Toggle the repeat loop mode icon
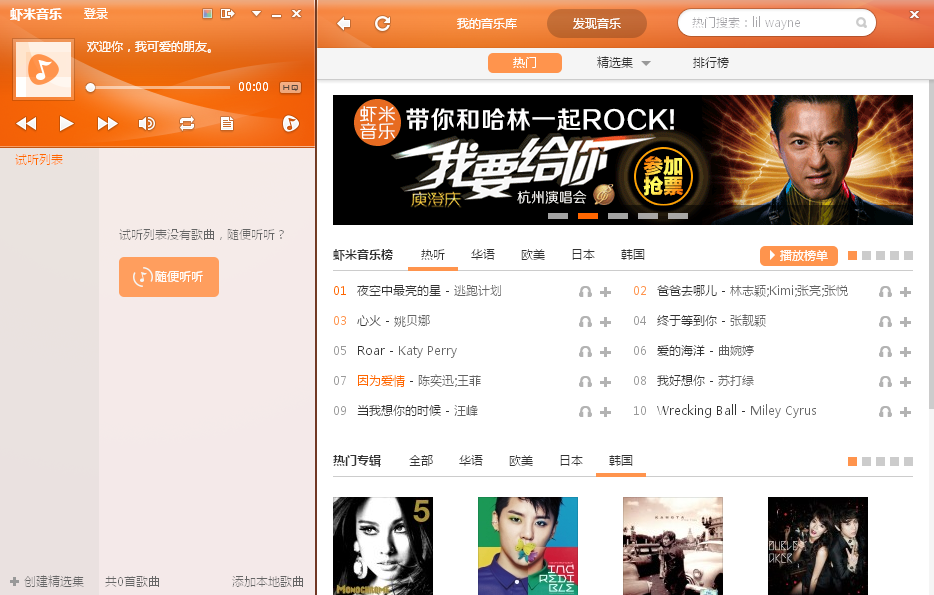Screen dimensions: 934x595 [187, 124]
